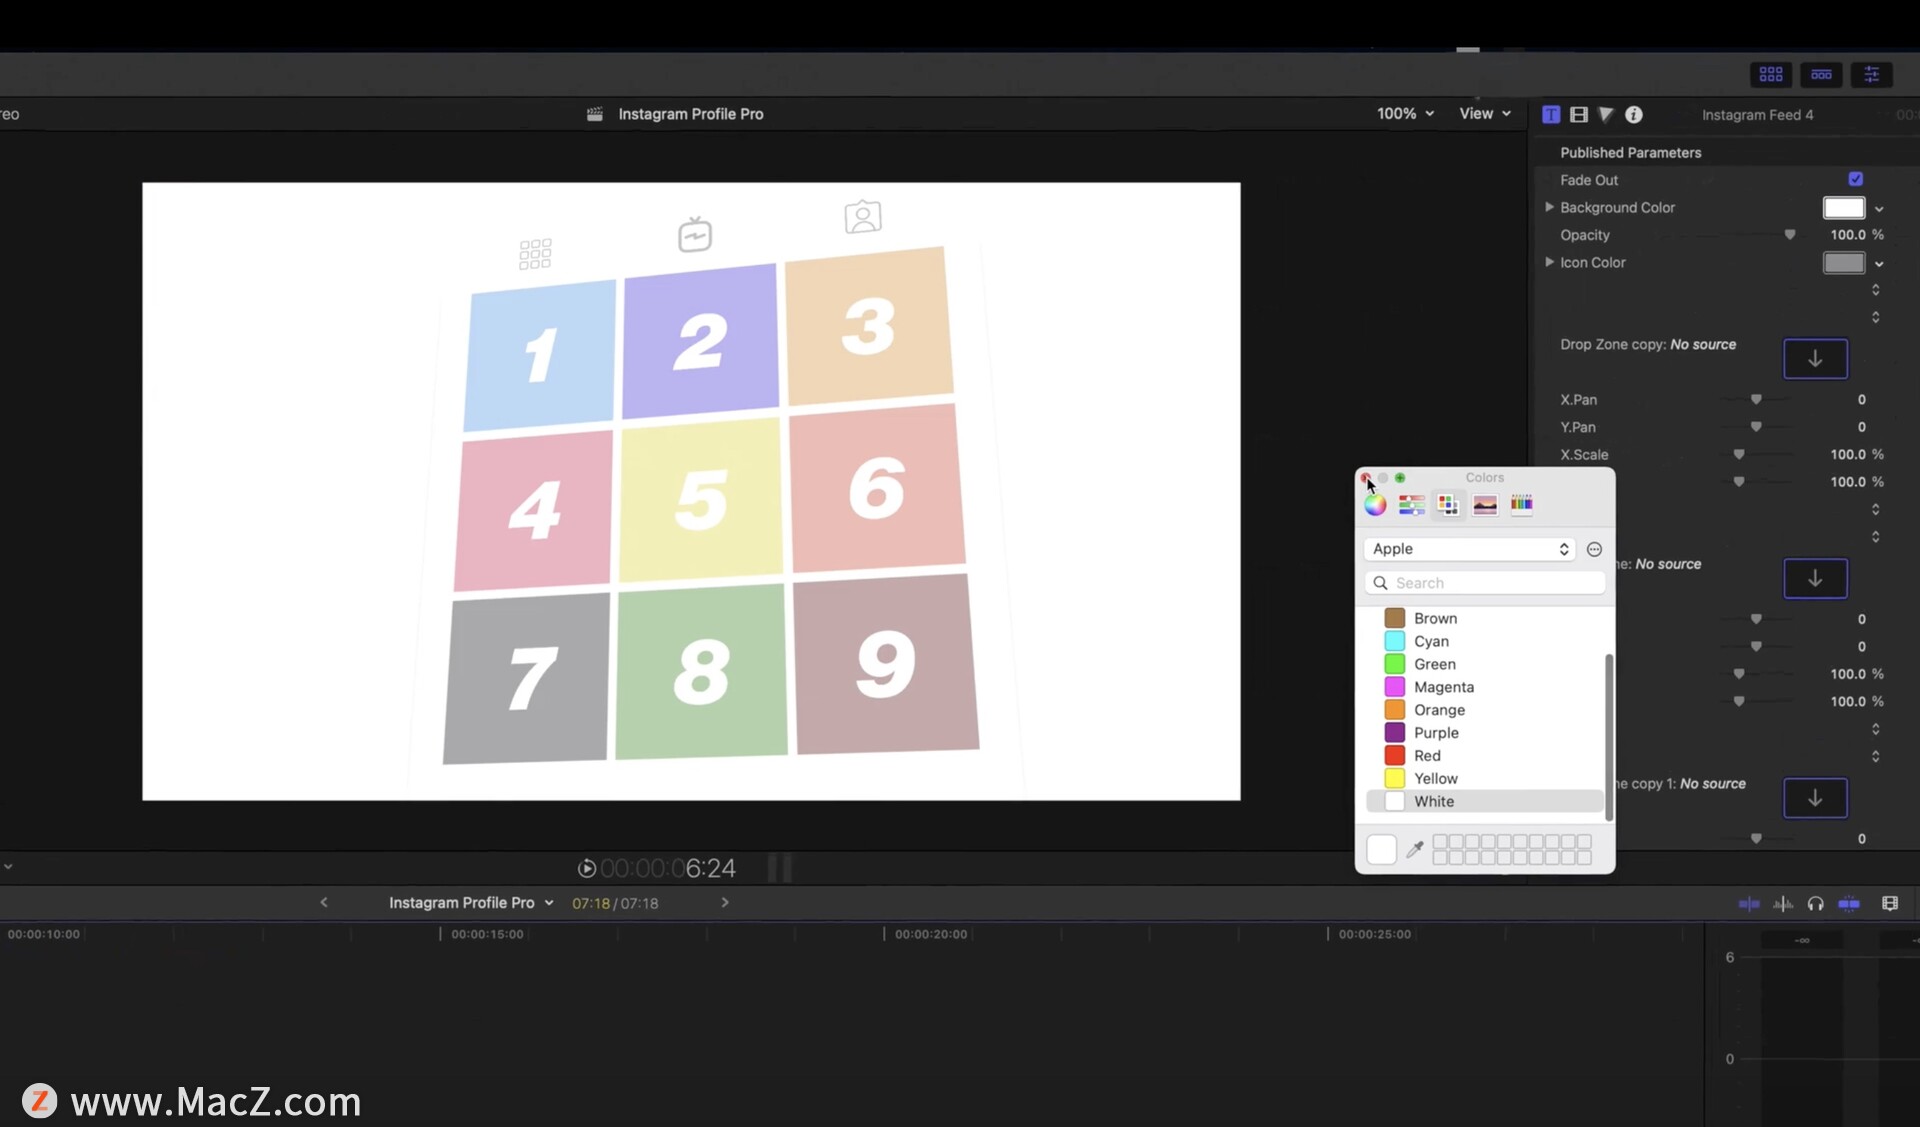The width and height of the screenshot is (1920, 1127).
Task: Switch to the color wheel picker
Action: point(1376,505)
